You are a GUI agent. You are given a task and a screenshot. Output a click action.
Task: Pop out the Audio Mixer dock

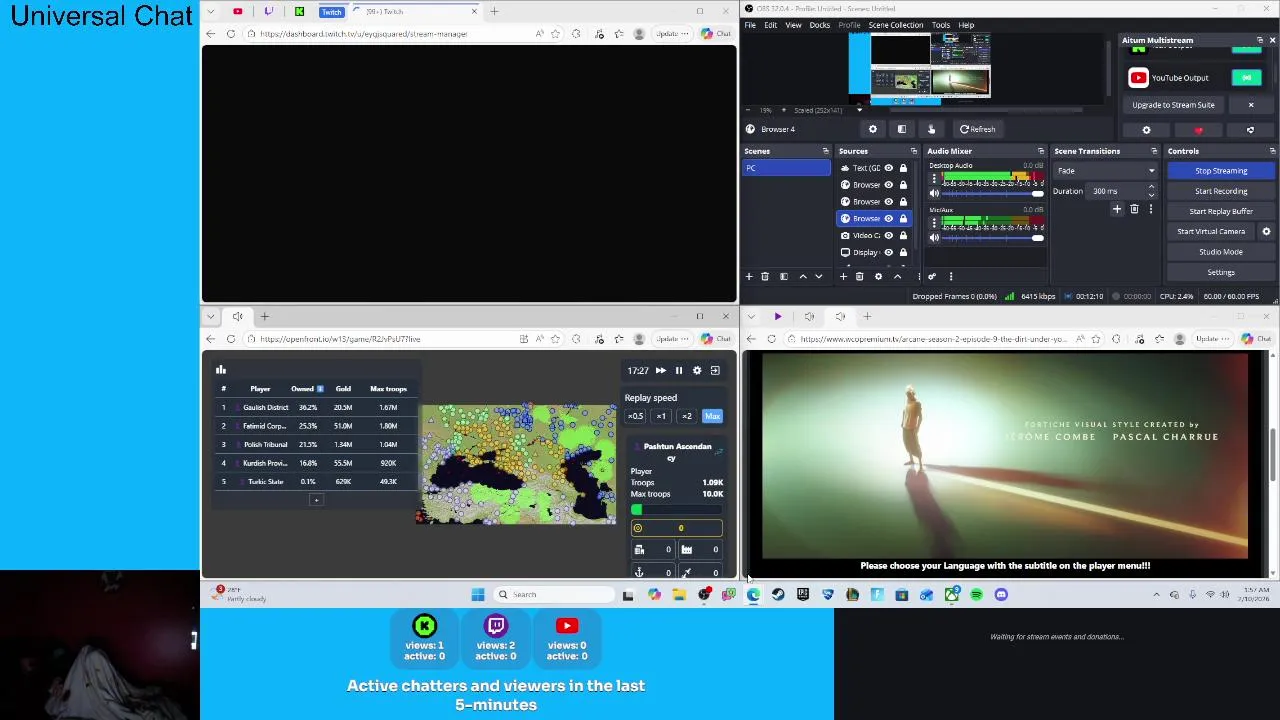pyautogui.click(x=1040, y=151)
